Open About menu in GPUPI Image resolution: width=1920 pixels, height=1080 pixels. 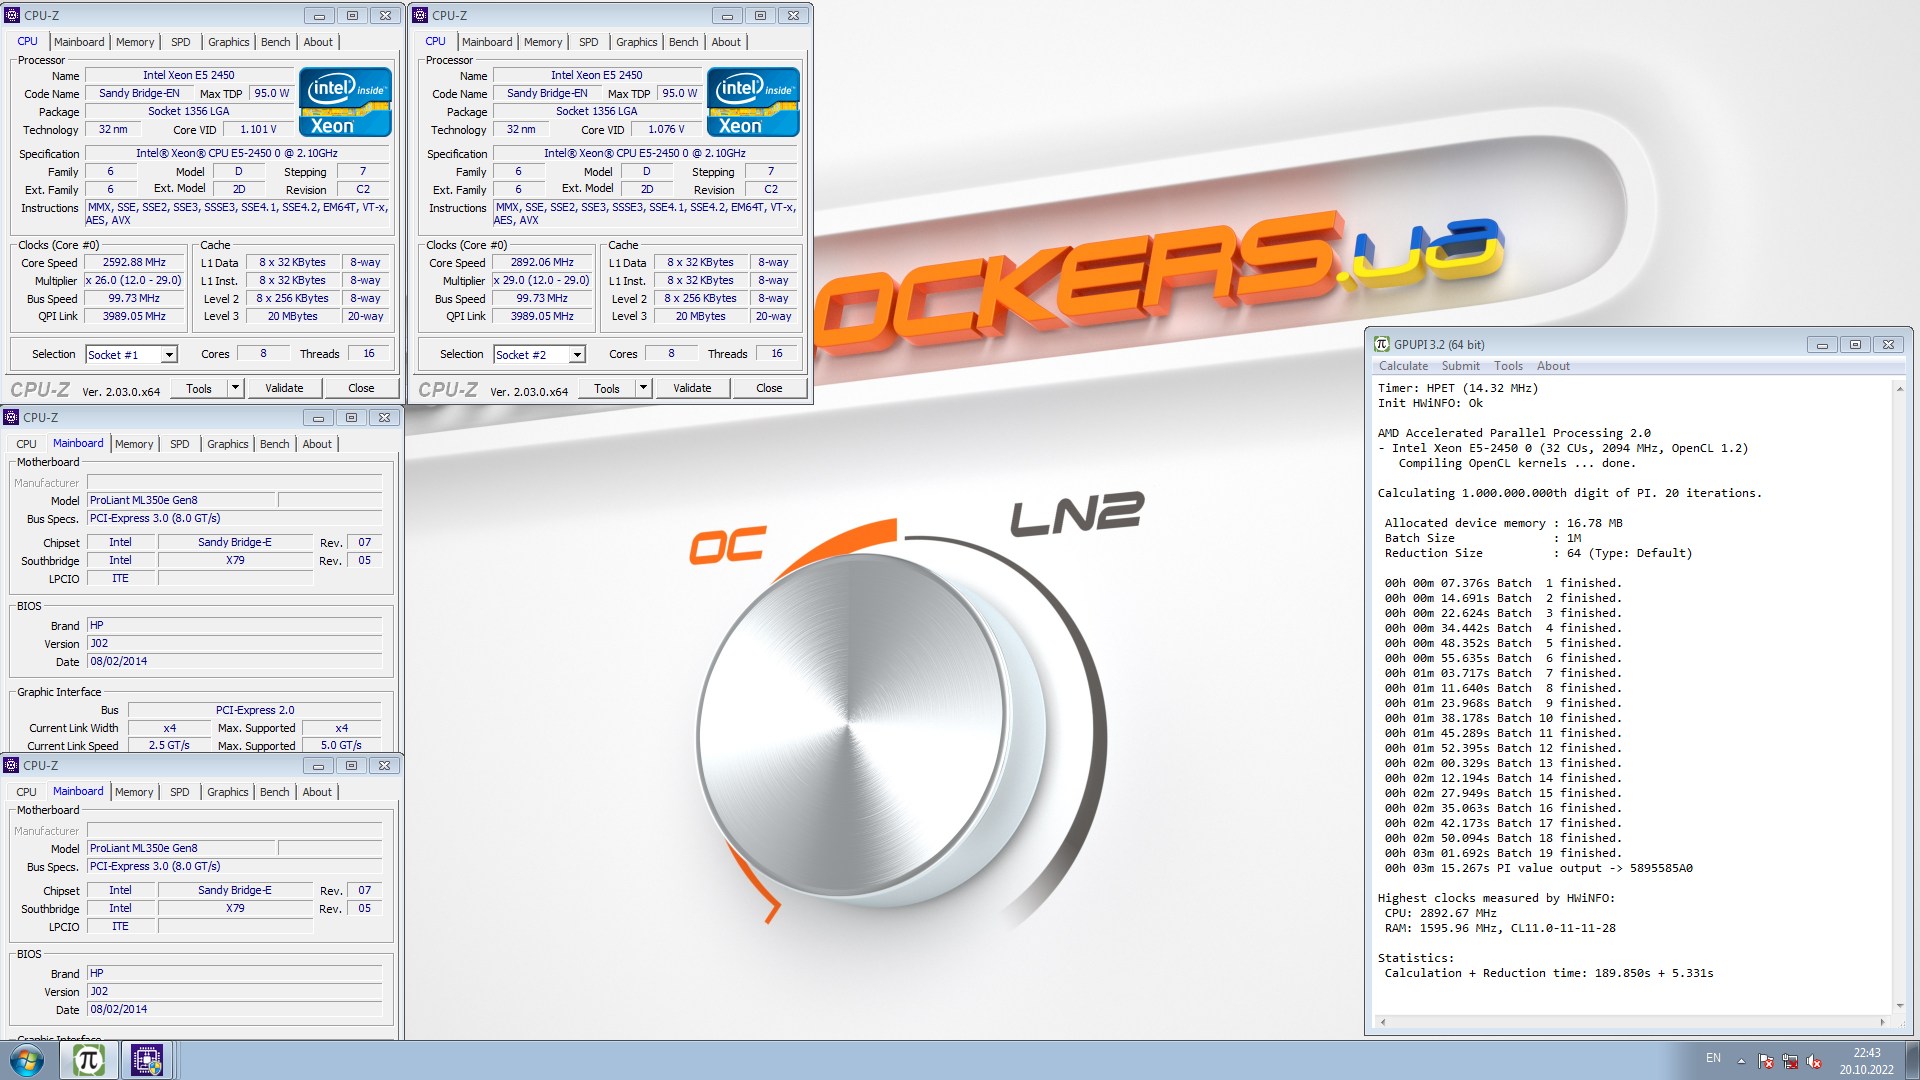[1553, 366]
